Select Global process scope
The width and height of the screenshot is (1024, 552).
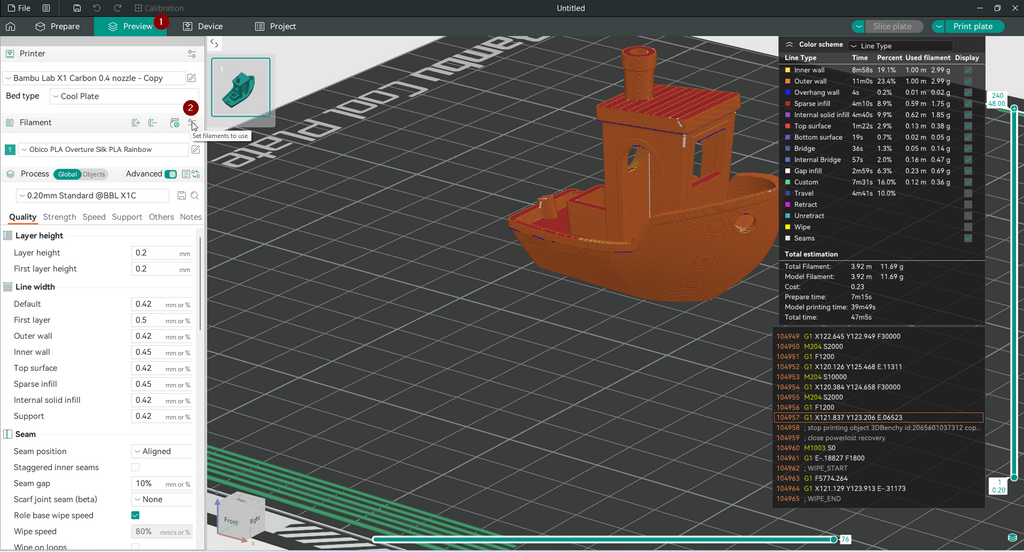pyautogui.click(x=67, y=174)
